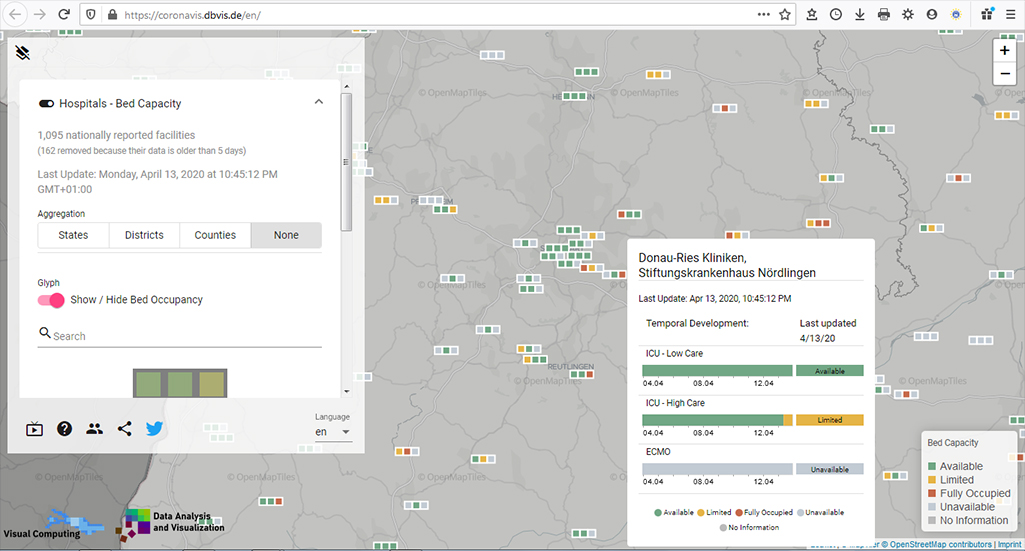
Task: Click the ECMO timeline bar
Action: [717, 469]
